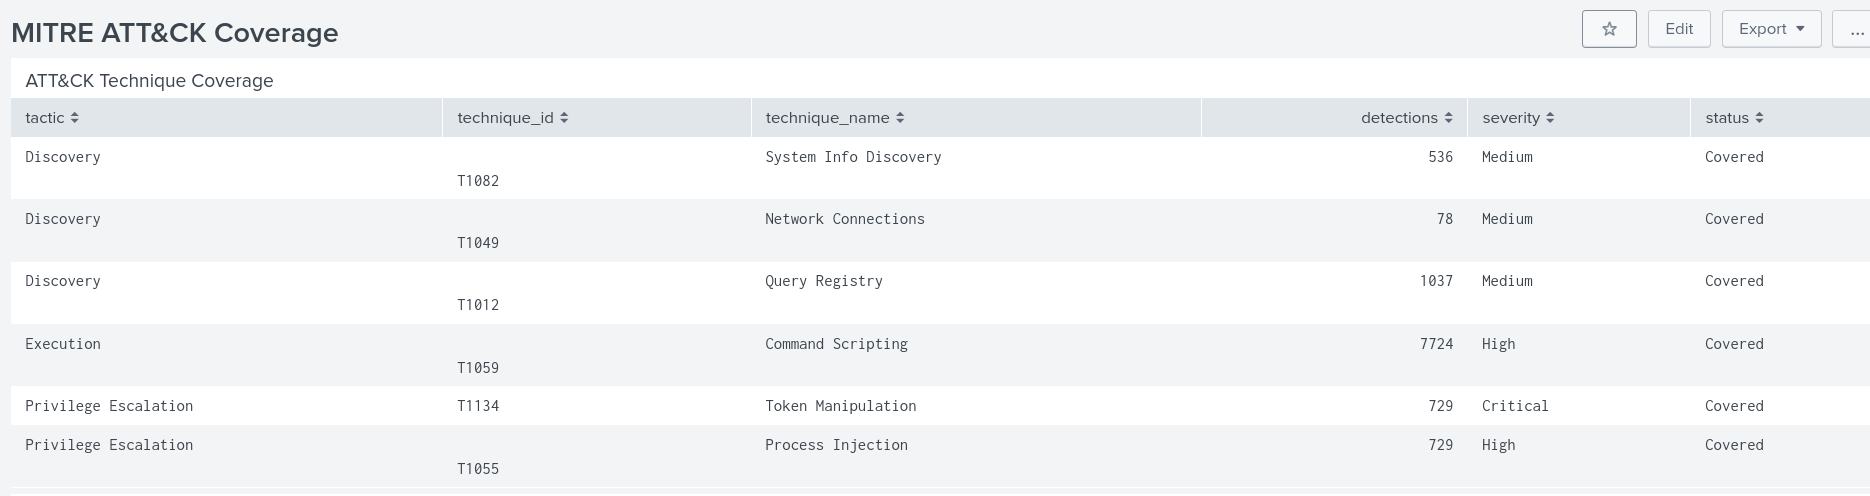Select technique ID T1134
1870x496 pixels.
(x=478, y=406)
